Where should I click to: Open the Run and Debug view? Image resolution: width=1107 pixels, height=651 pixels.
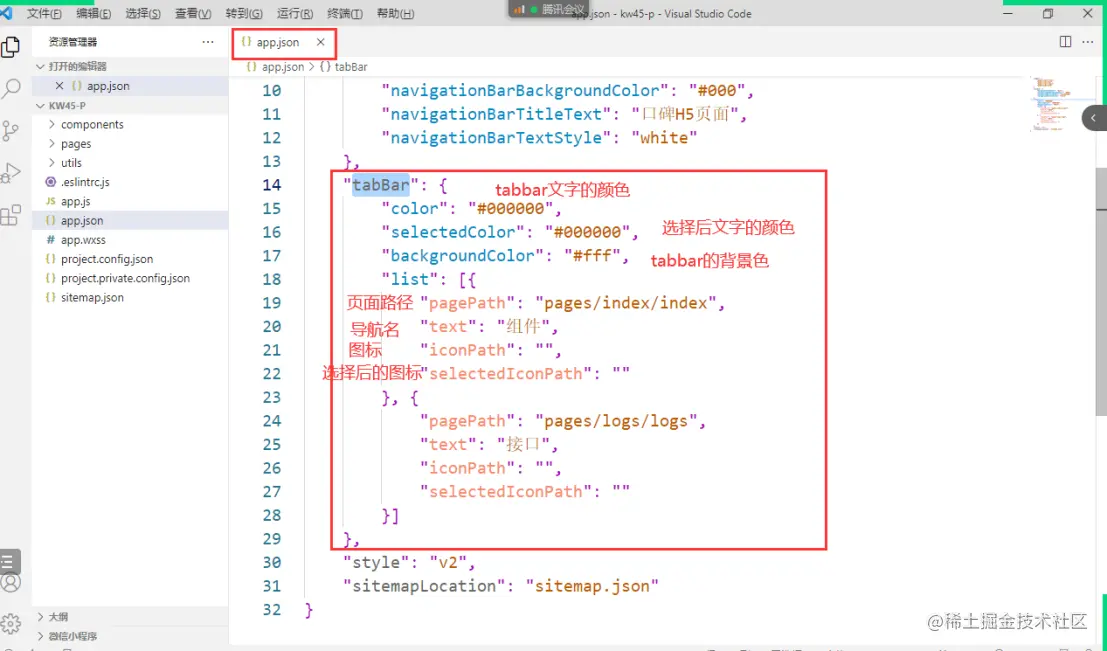pos(11,172)
